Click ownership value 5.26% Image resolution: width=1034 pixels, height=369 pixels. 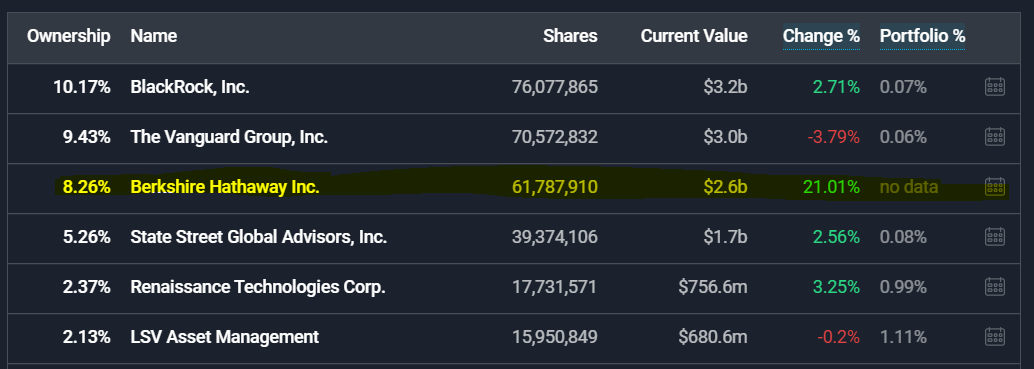tap(86, 237)
